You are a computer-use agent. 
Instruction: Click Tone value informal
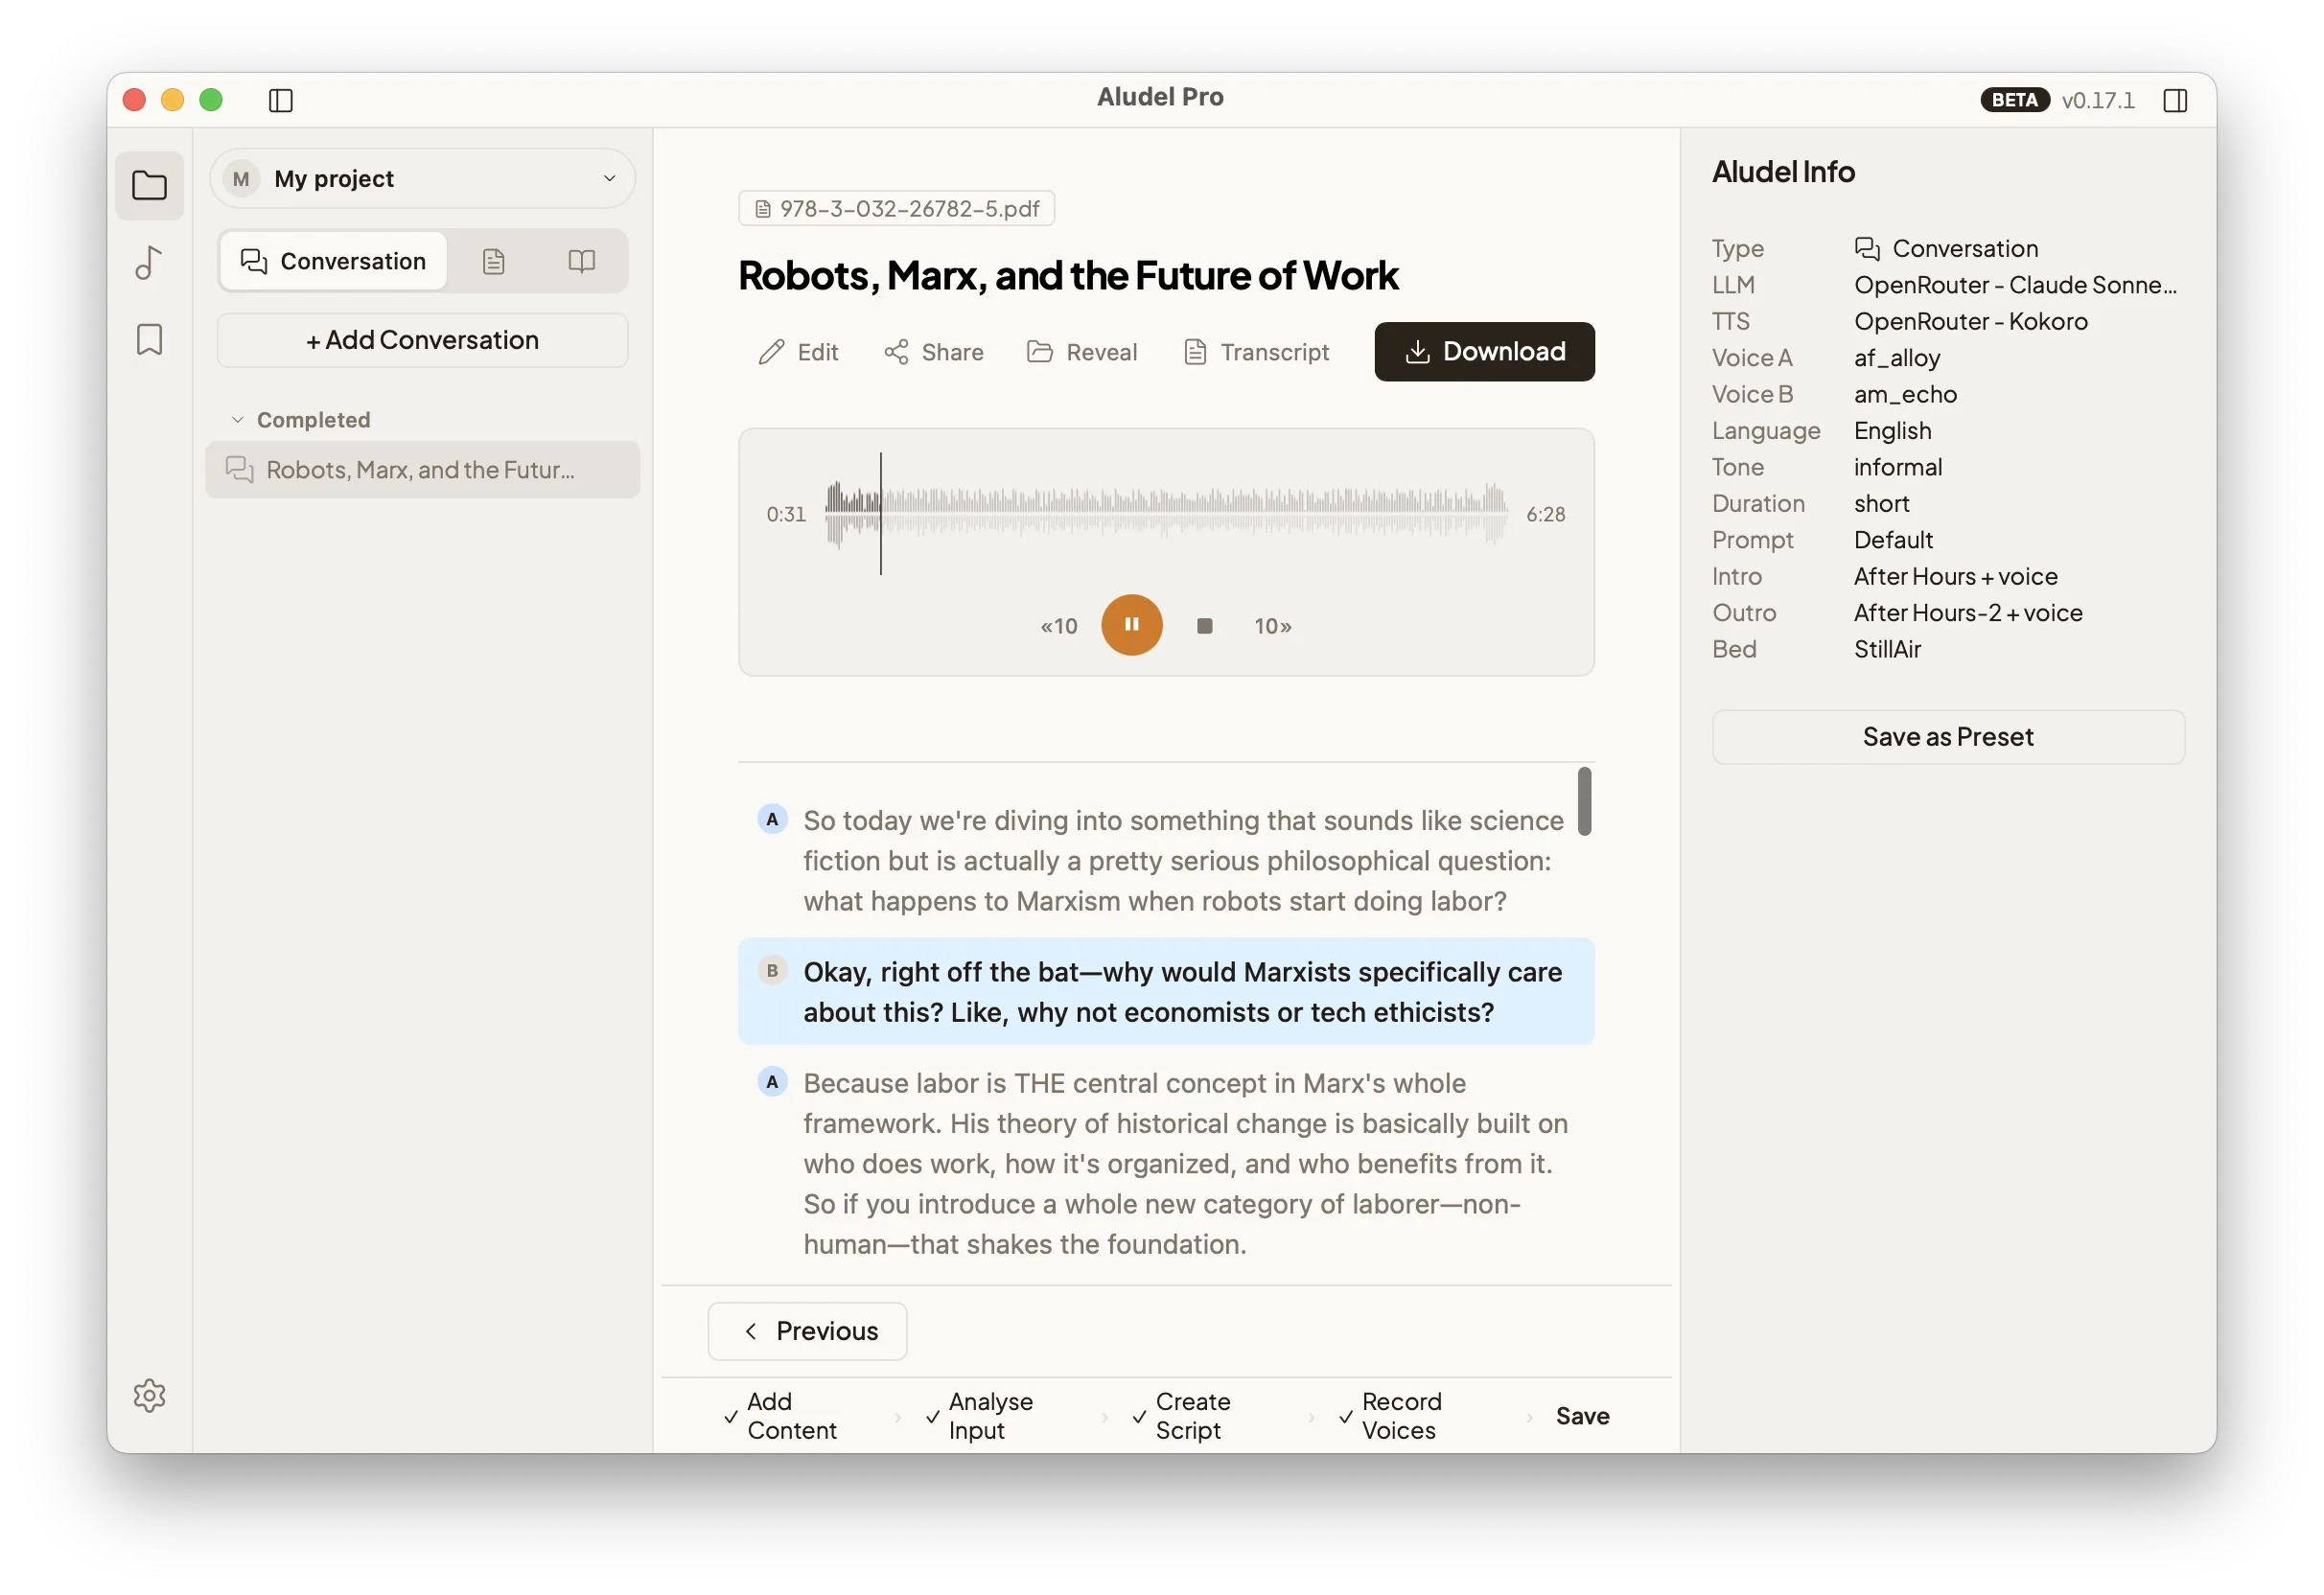tap(1897, 467)
